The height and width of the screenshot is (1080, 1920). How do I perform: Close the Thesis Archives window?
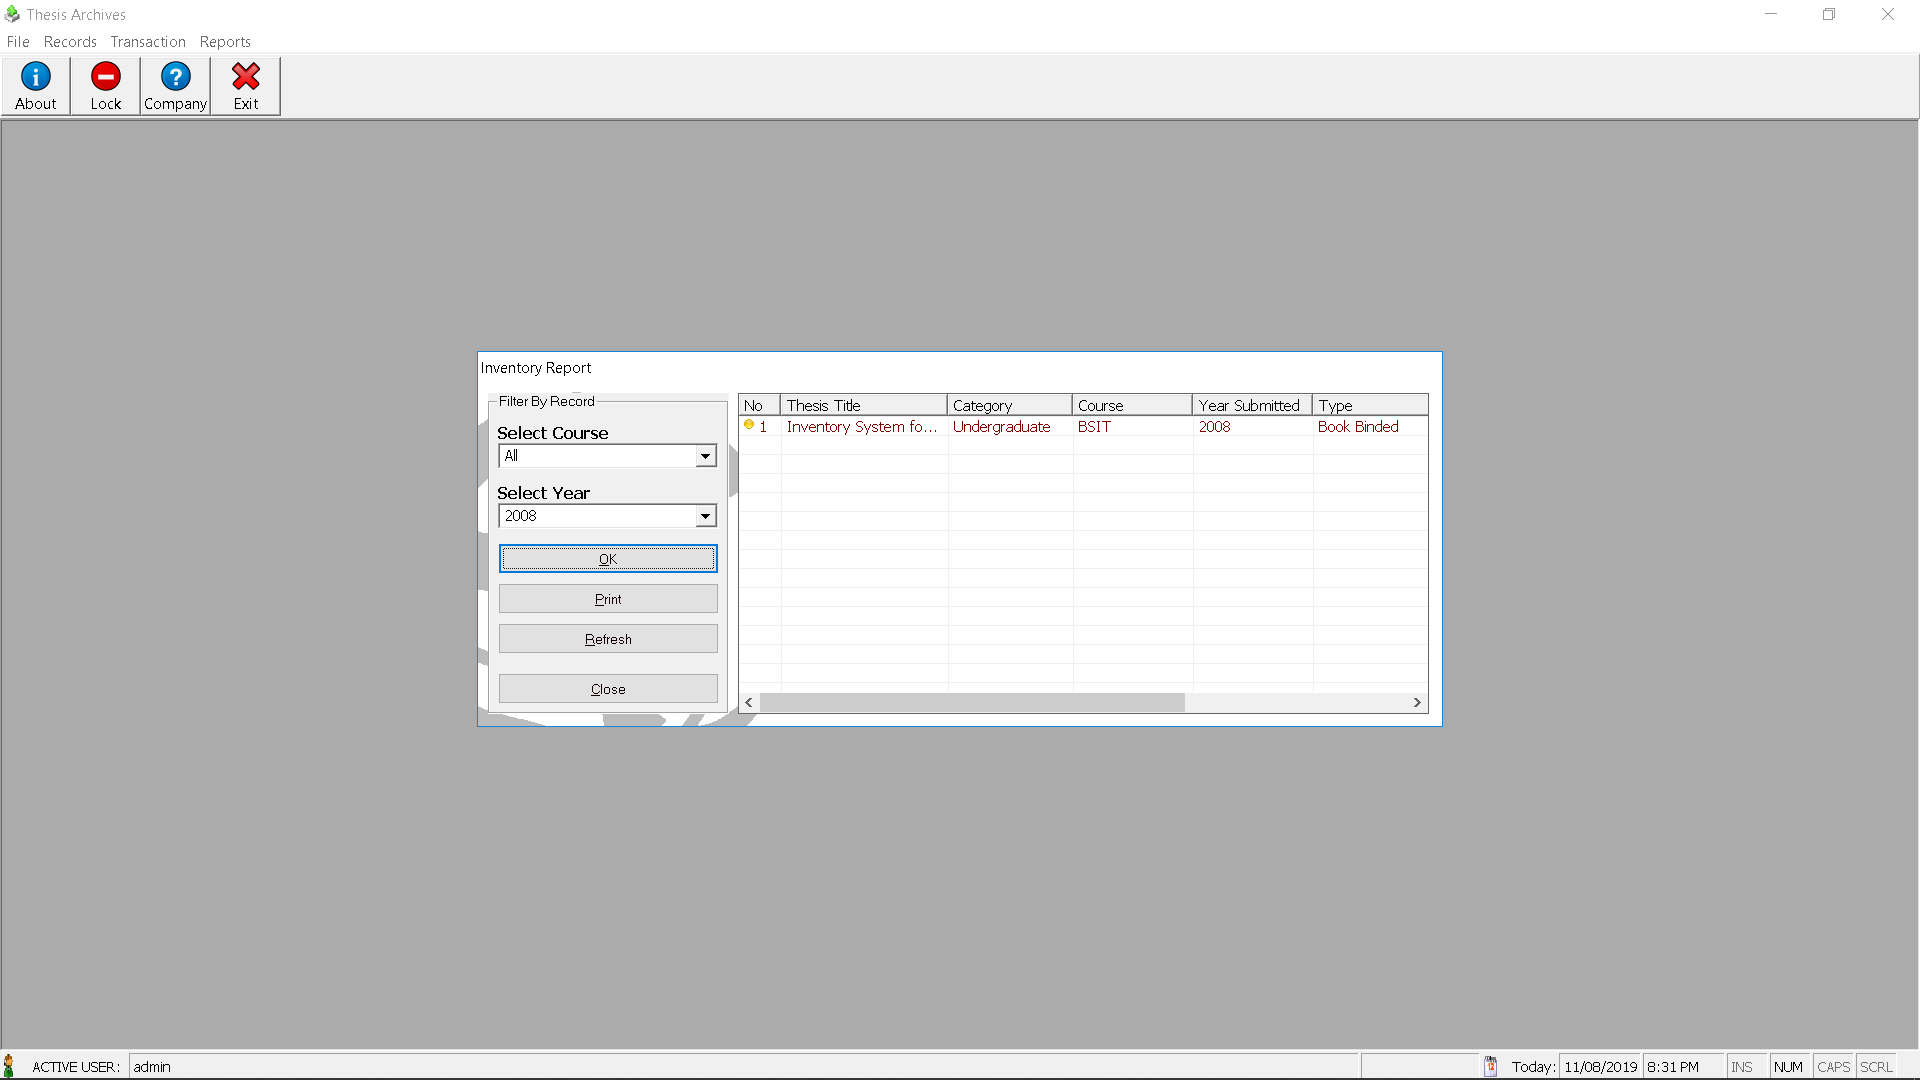(x=1888, y=14)
